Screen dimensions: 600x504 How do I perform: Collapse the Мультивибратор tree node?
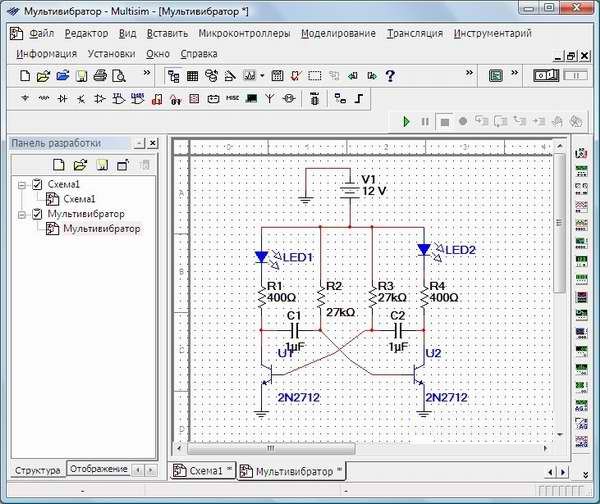click(x=22, y=214)
